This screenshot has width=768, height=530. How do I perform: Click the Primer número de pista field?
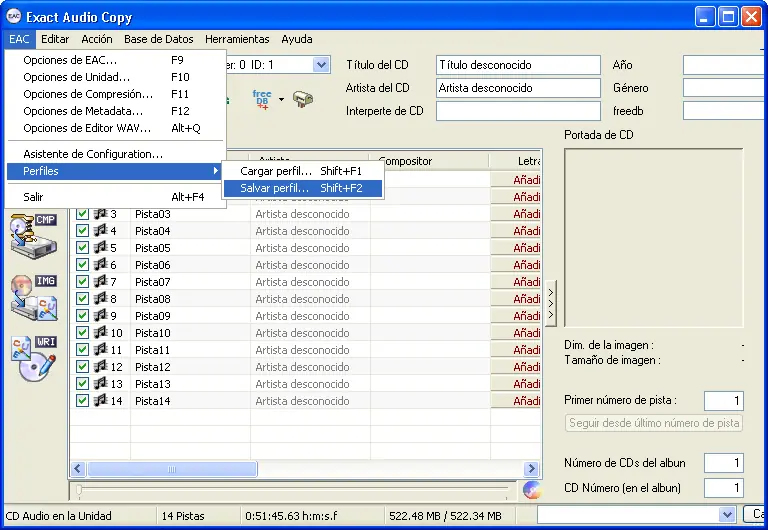click(x=724, y=401)
